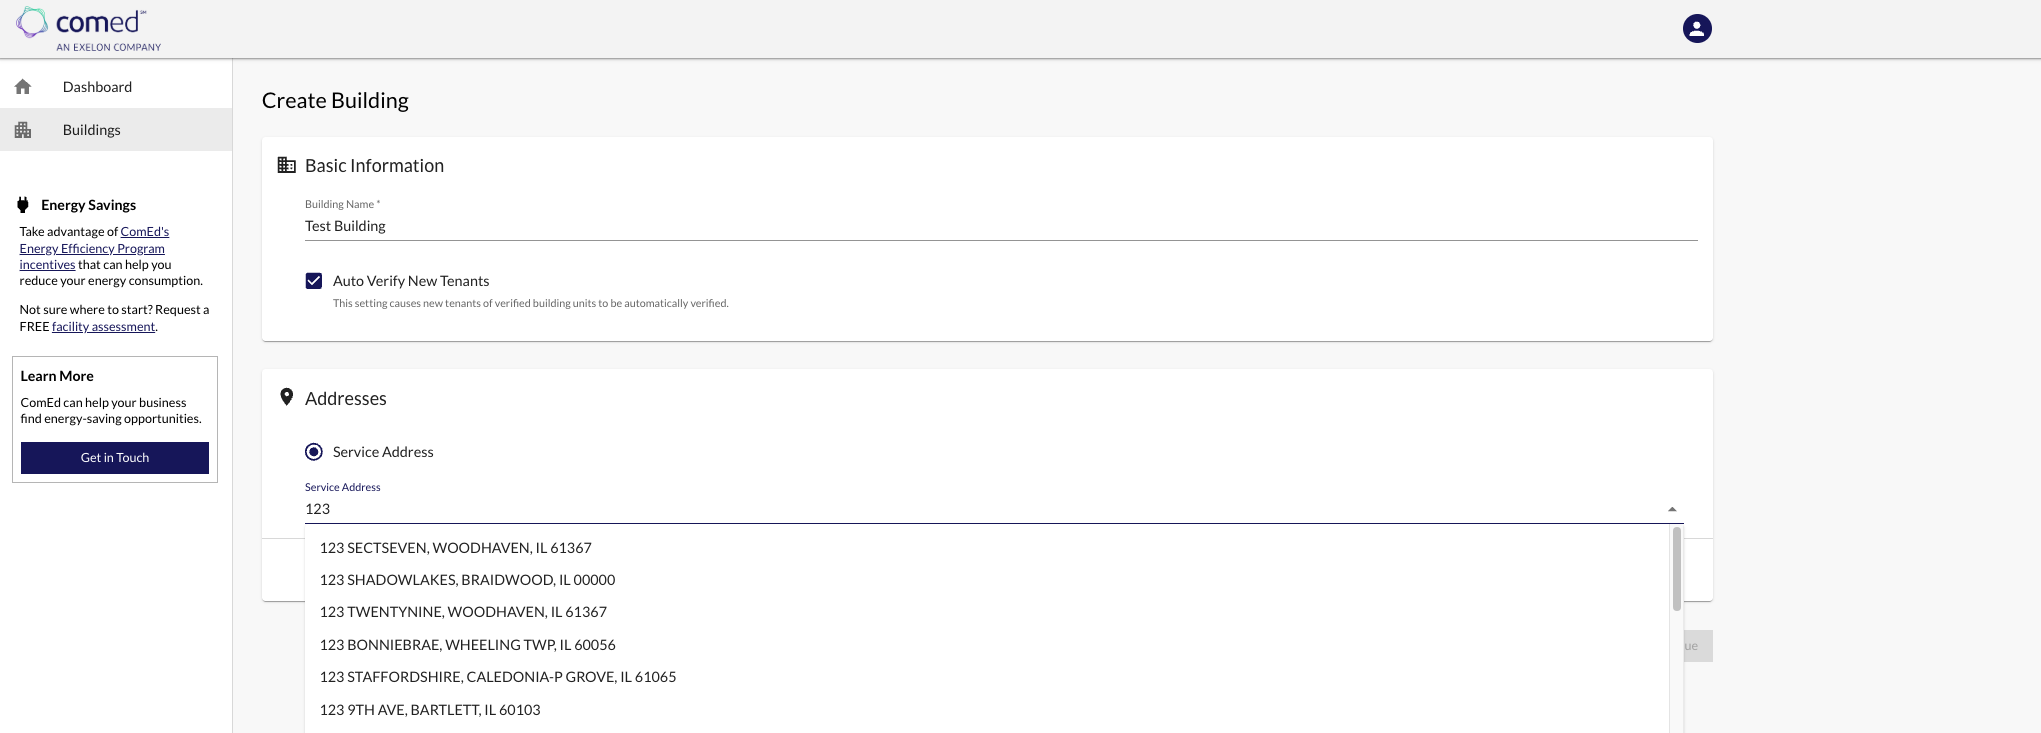Open the user account profile icon
Viewport: 2041px width, 733px height.
point(1696,28)
